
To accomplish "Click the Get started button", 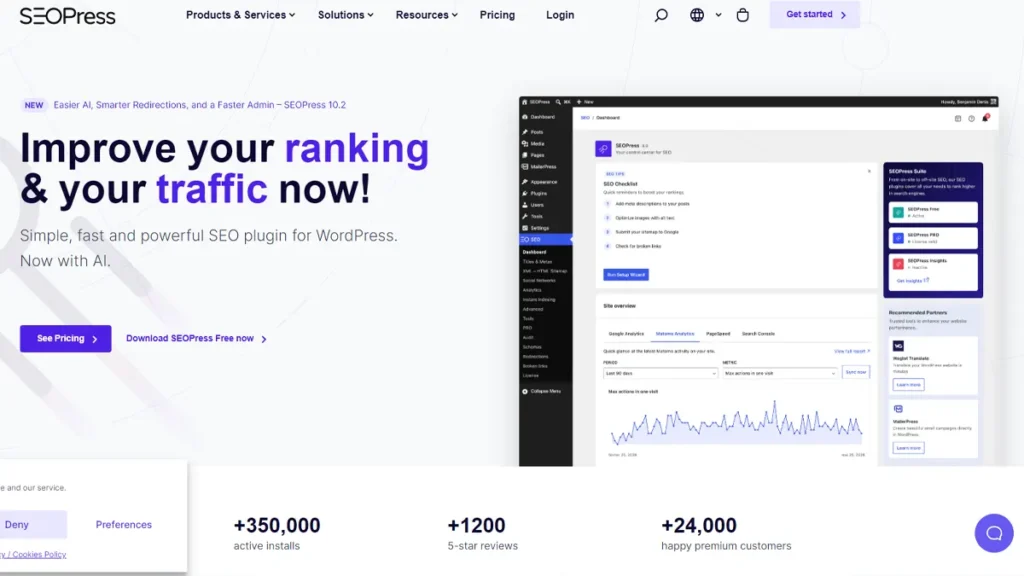I will point(814,14).
